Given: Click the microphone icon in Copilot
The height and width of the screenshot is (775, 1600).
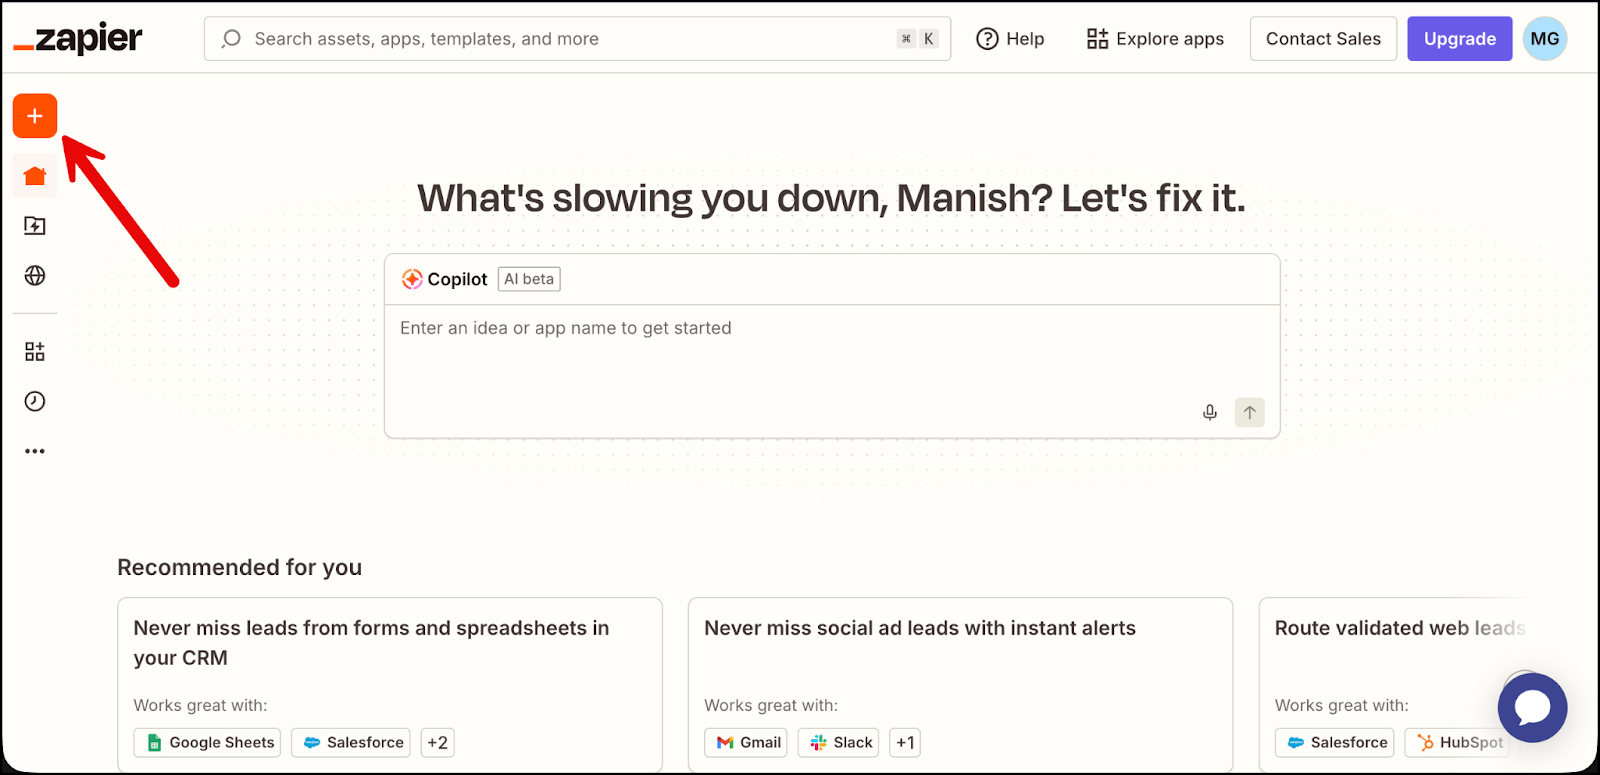Looking at the screenshot, I should pyautogui.click(x=1210, y=412).
